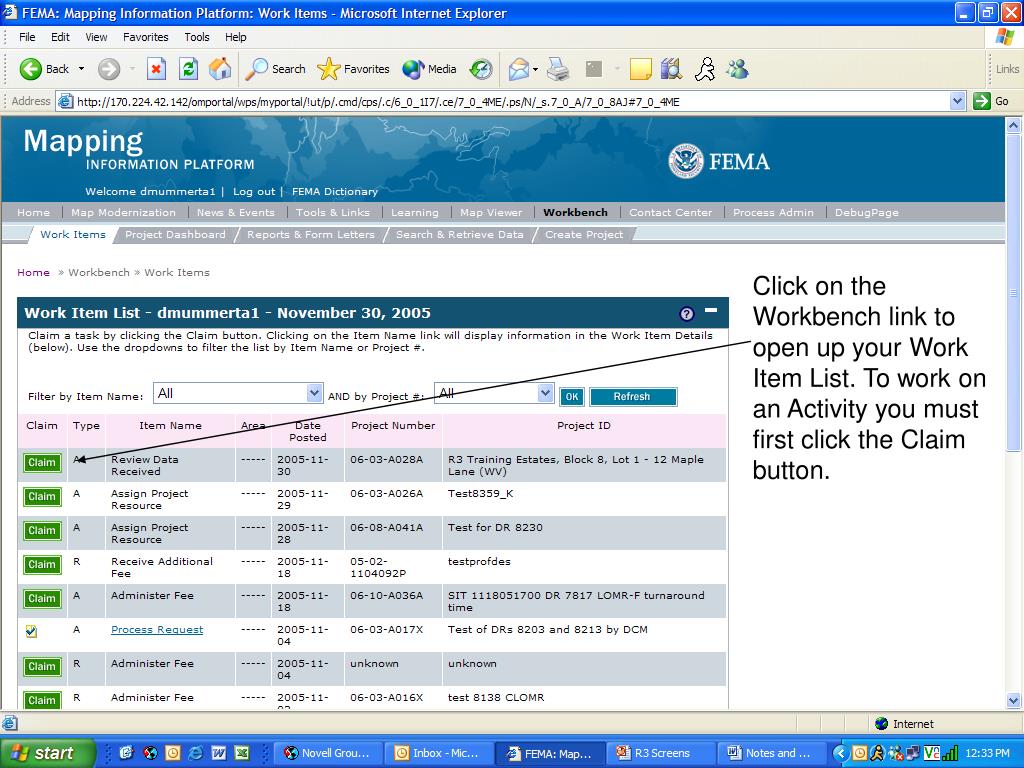Image resolution: width=1024 pixels, height=768 pixels.
Task: Open the File menu
Action: click(x=27, y=37)
